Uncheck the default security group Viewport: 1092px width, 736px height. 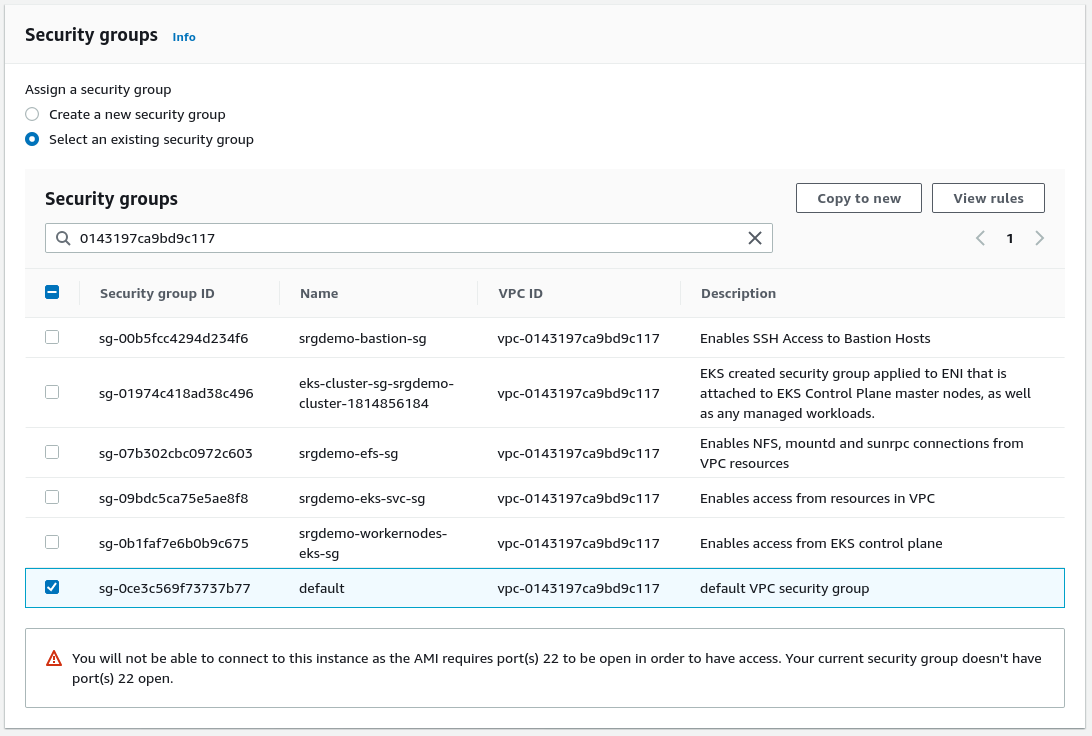(x=52, y=588)
